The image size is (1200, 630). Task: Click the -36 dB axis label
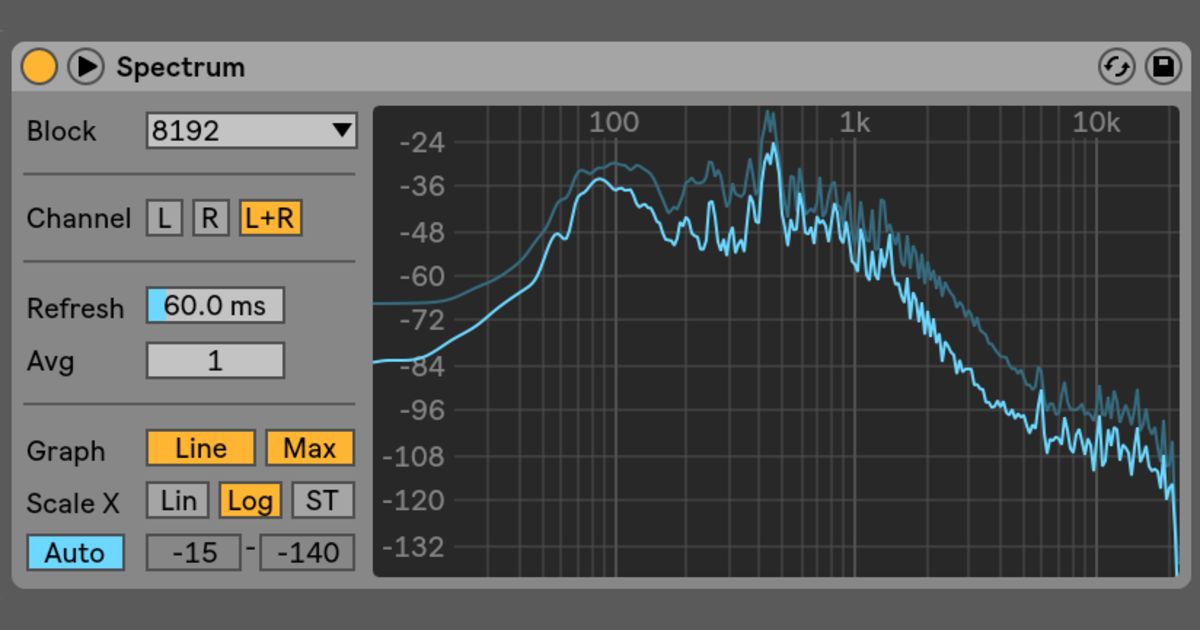[x=421, y=186]
